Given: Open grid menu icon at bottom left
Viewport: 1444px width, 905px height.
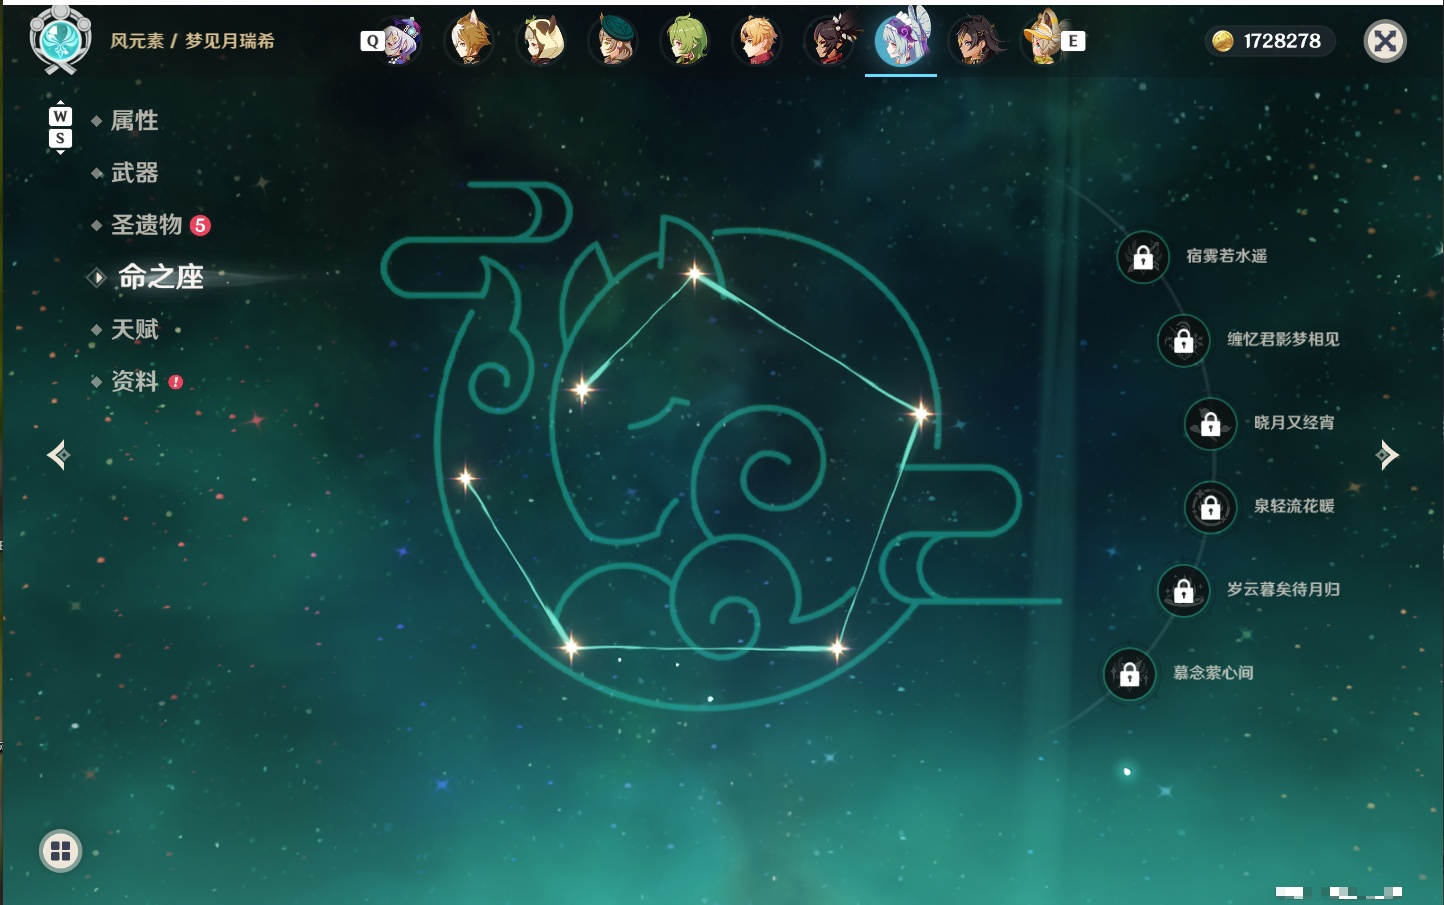Looking at the screenshot, I should point(60,851).
